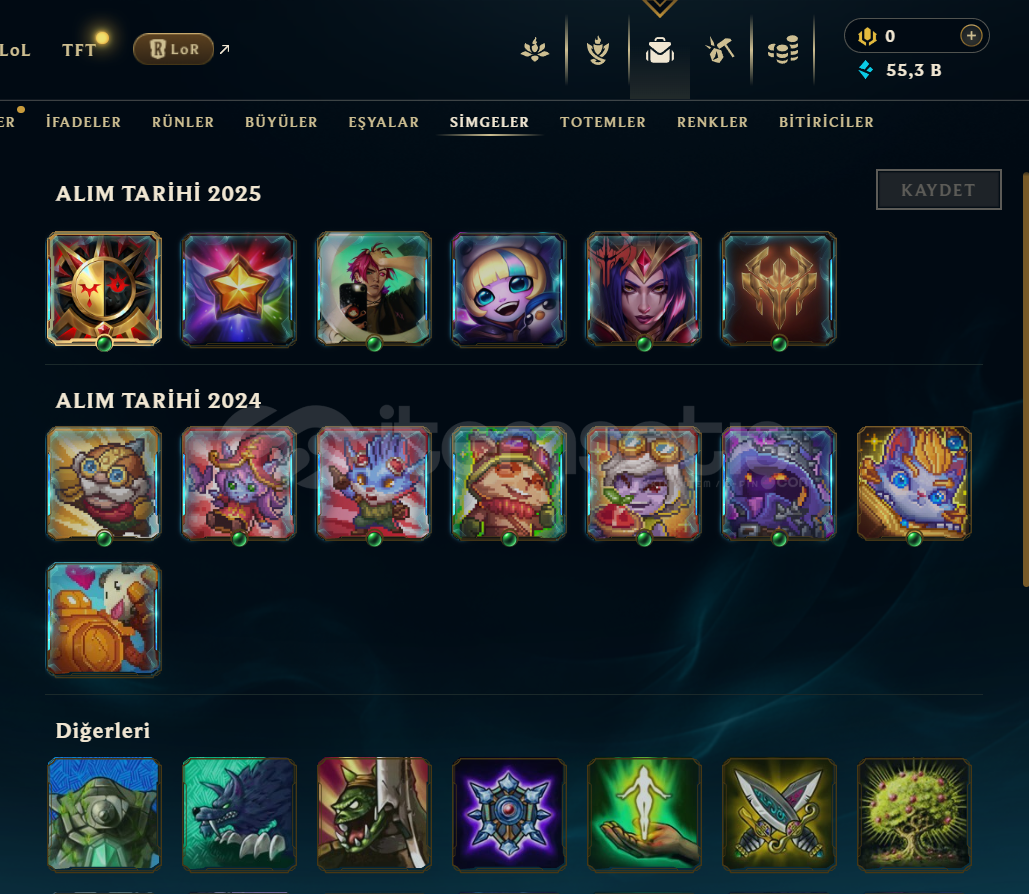Add RP with the plus icon
Screen dimensions: 1029x894
pos(971,35)
